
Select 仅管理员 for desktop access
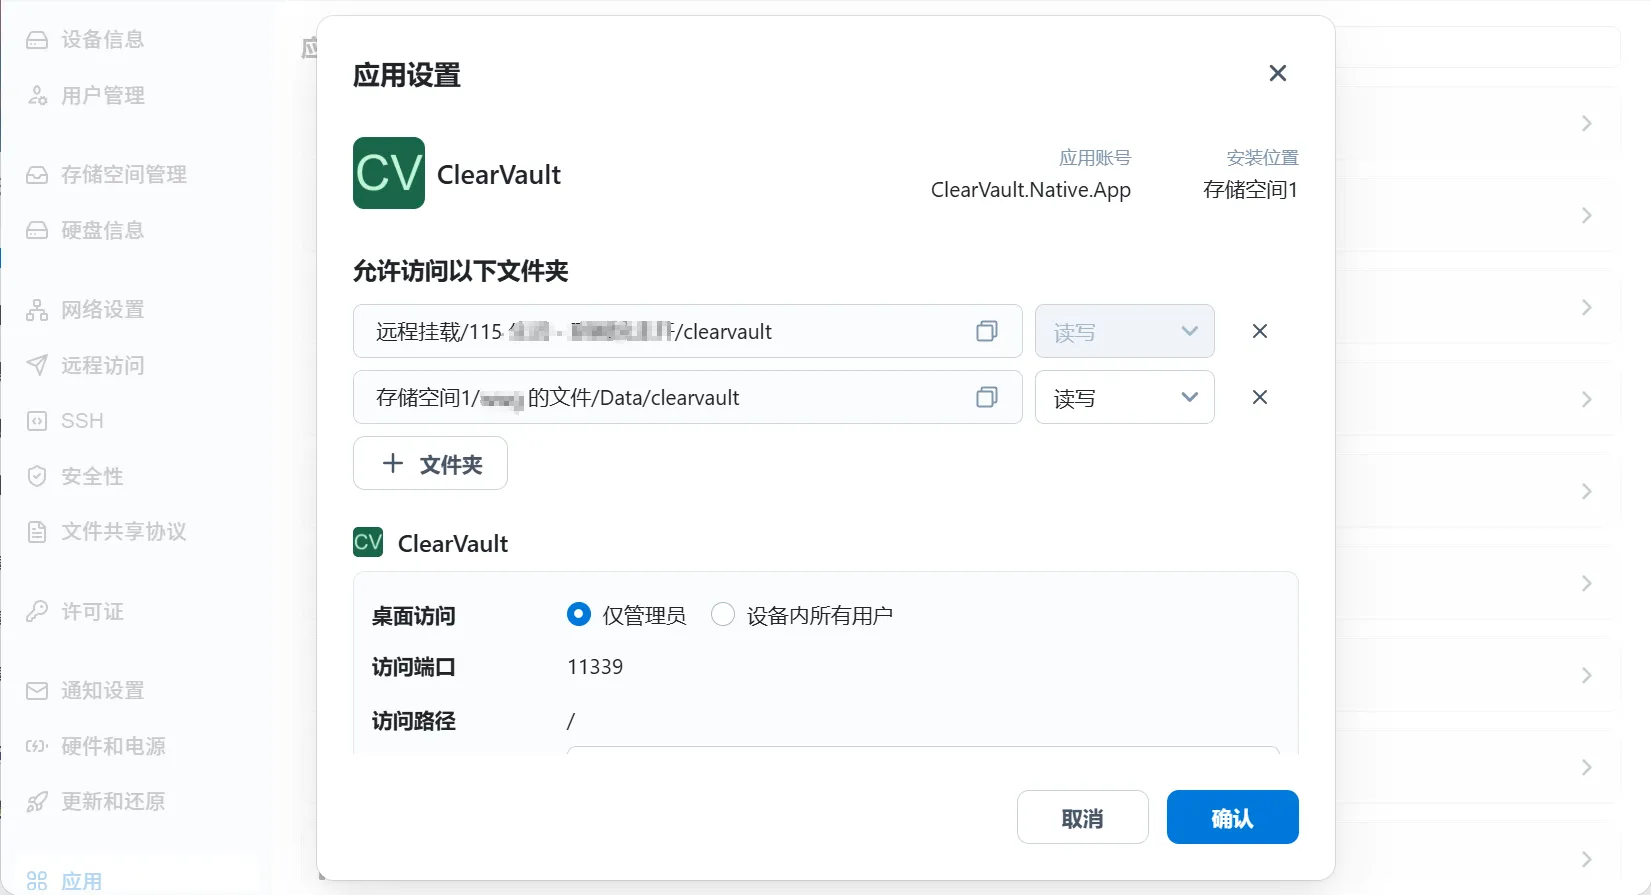coord(579,614)
